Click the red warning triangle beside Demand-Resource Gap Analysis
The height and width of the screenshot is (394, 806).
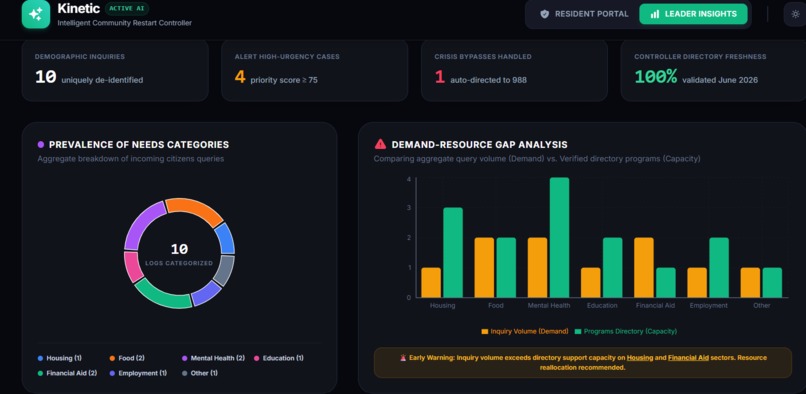coord(380,145)
